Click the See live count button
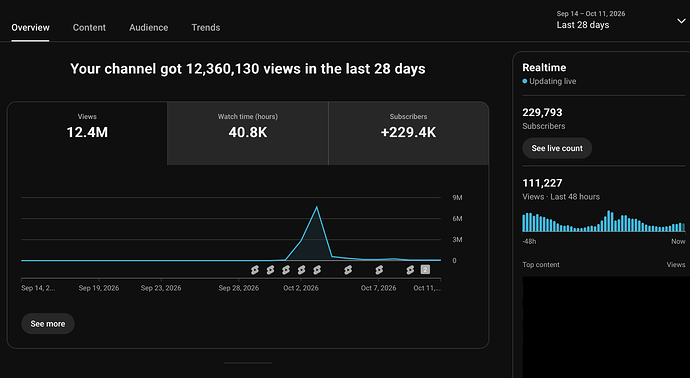Viewport: 690px width, 378px height. point(557,148)
